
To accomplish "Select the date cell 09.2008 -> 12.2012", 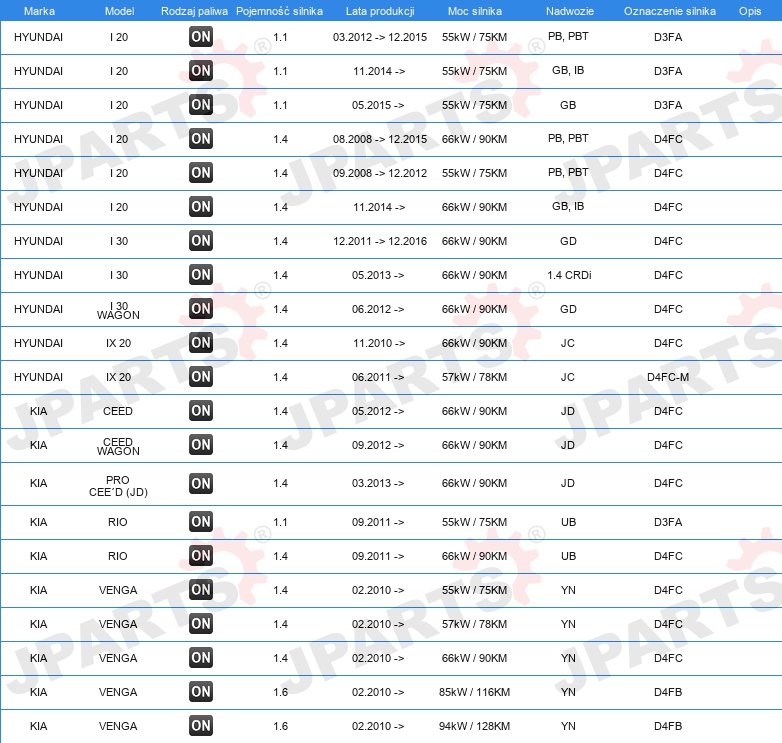I will point(380,173).
